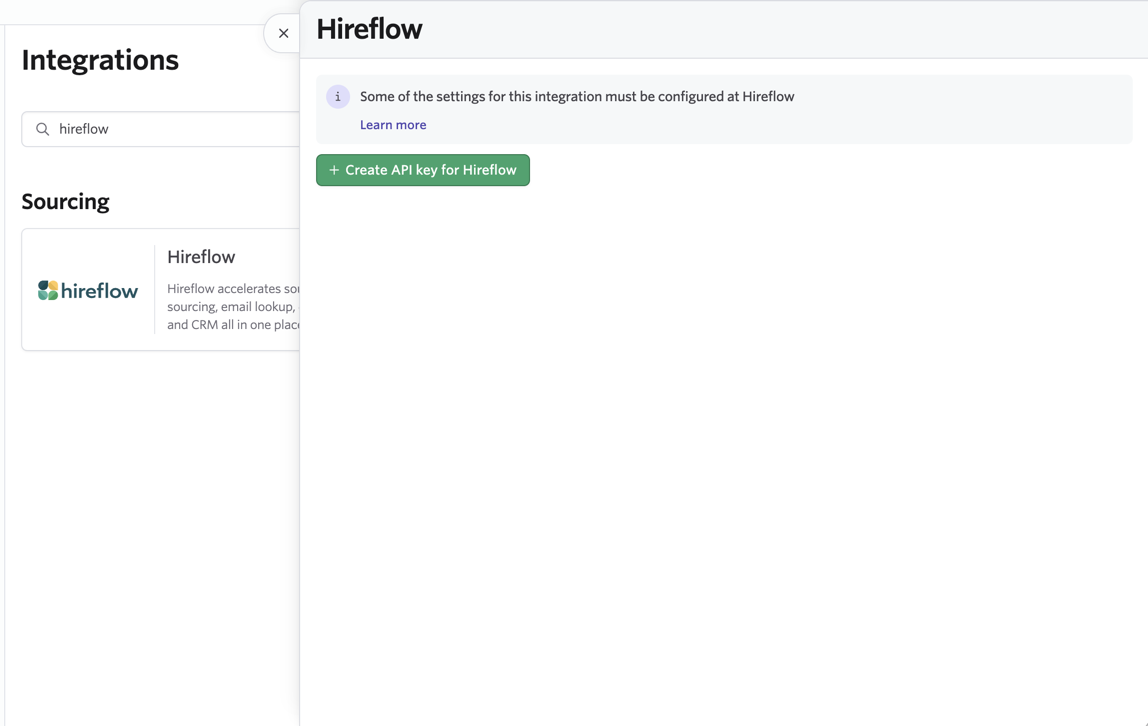Select the Hireflow card description text
Image resolution: width=1148 pixels, height=726 pixels.
[x=233, y=307]
